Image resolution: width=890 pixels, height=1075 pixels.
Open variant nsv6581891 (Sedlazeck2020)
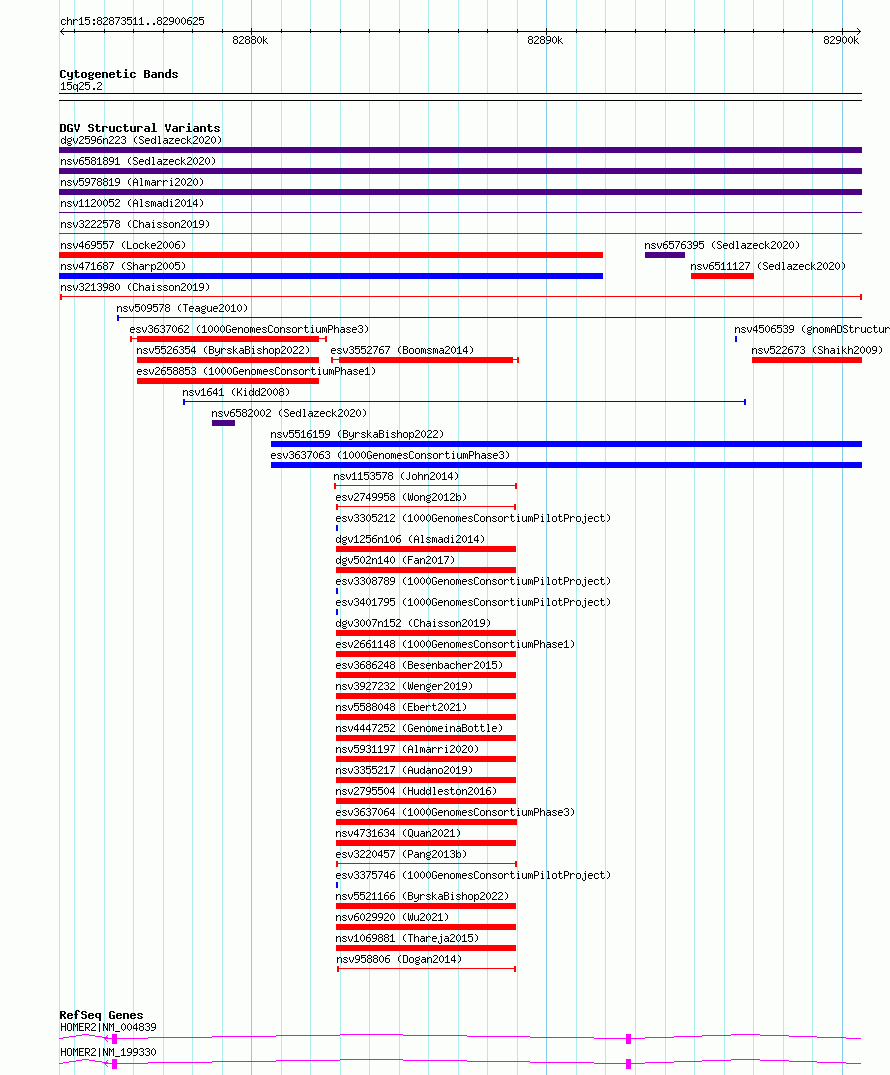pos(138,161)
